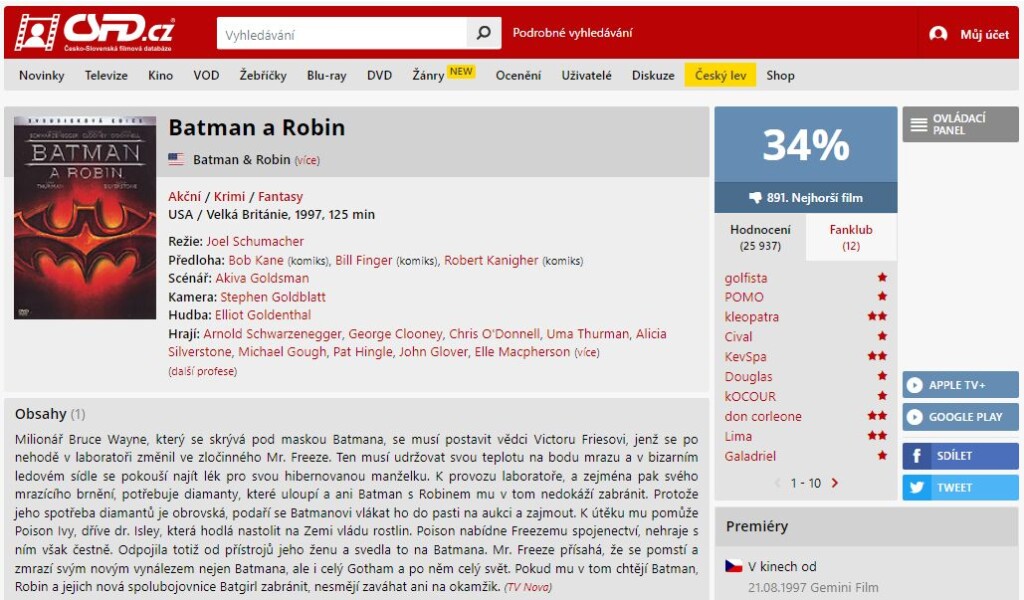Image resolution: width=1024 pixels, height=600 pixels.
Task: Open Můj účet account link
Action: pos(984,35)
